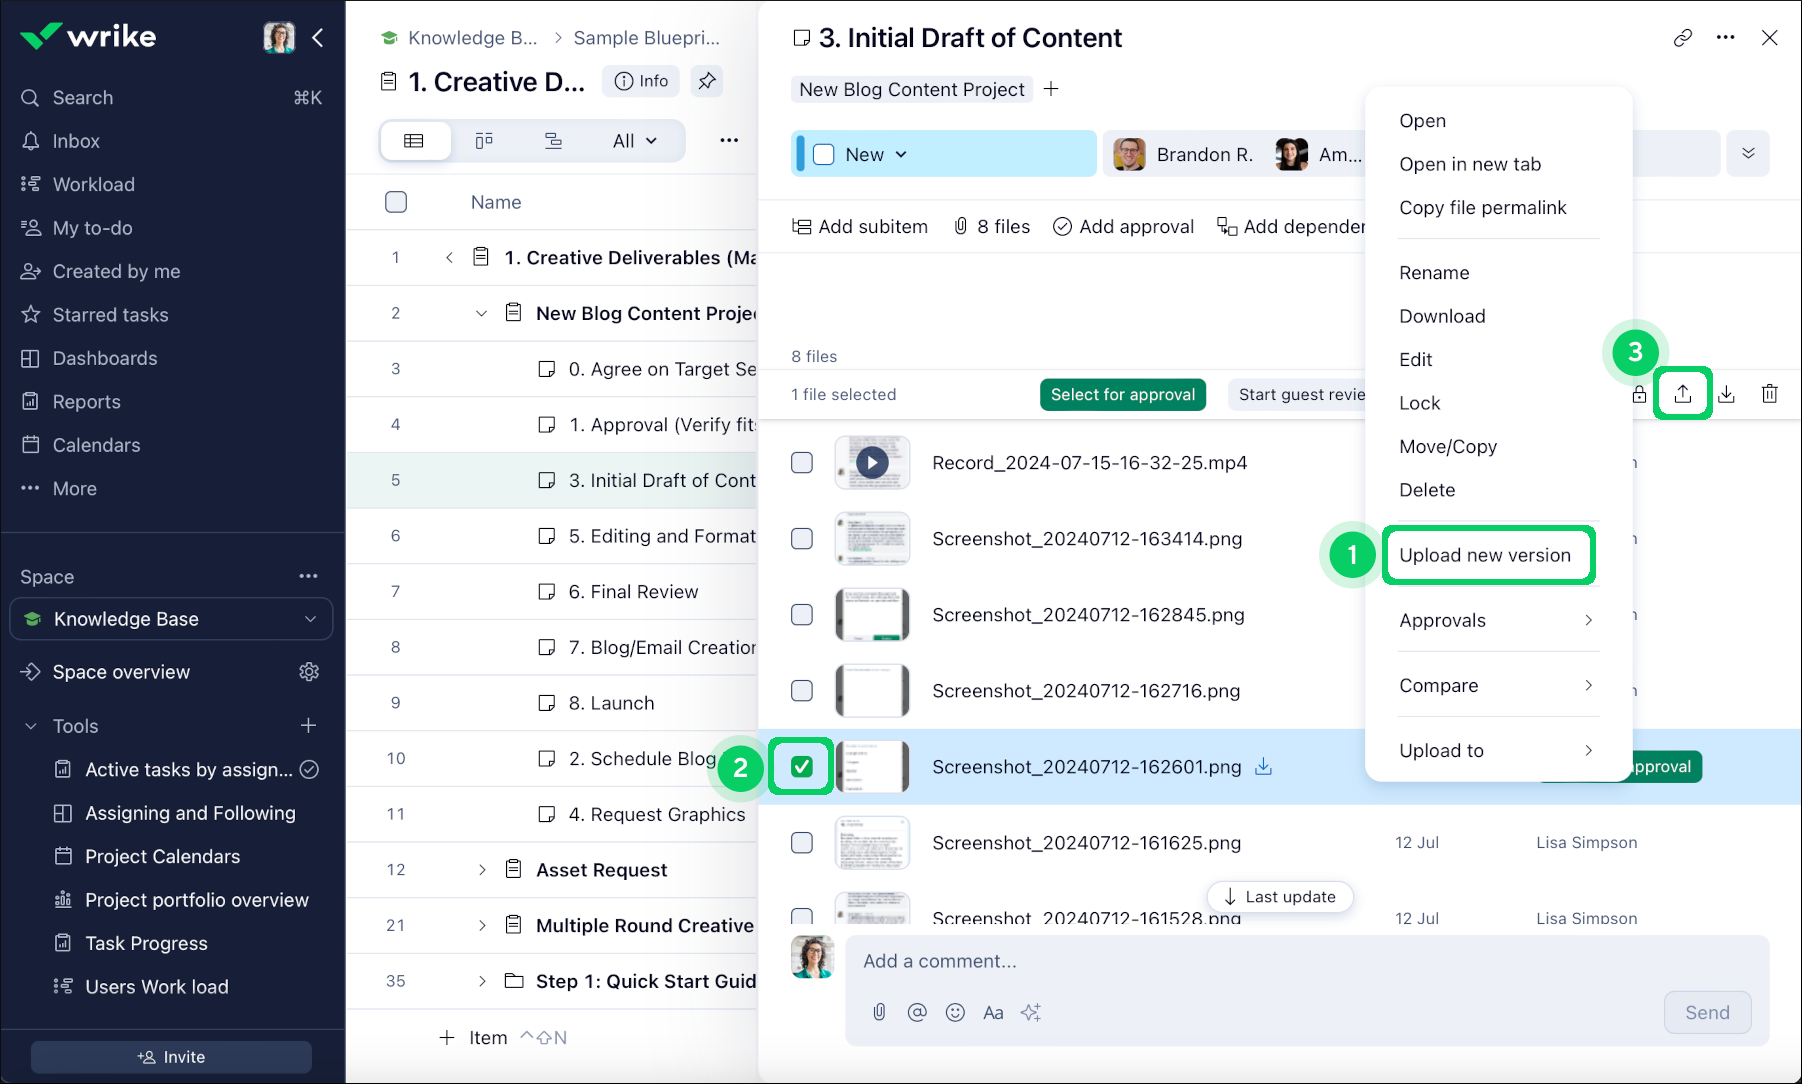Select the Screenshot_20240712-162845.png checkbox

(802, 615)
